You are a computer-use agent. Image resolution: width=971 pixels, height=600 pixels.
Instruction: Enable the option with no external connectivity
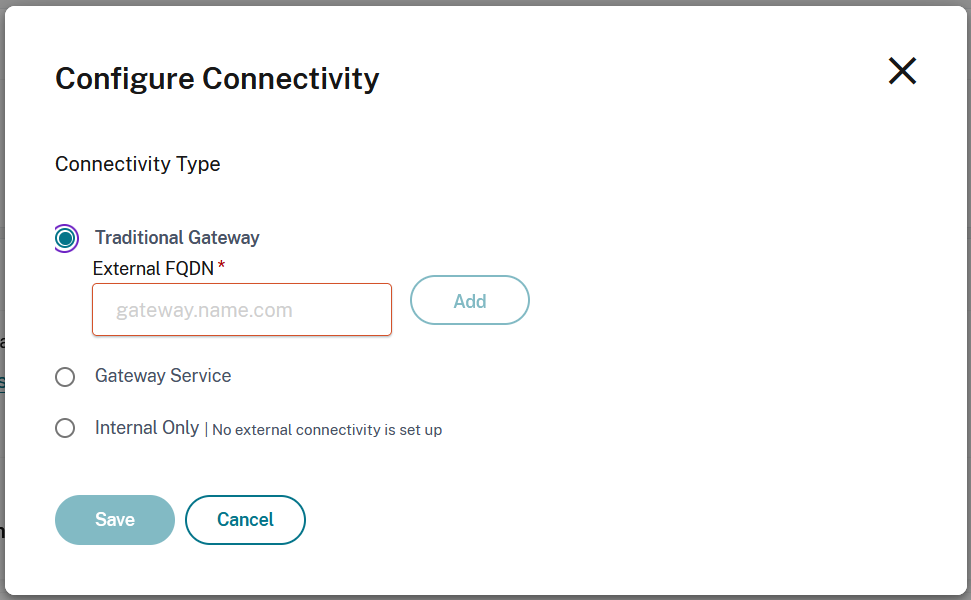[x=65, y=428]
